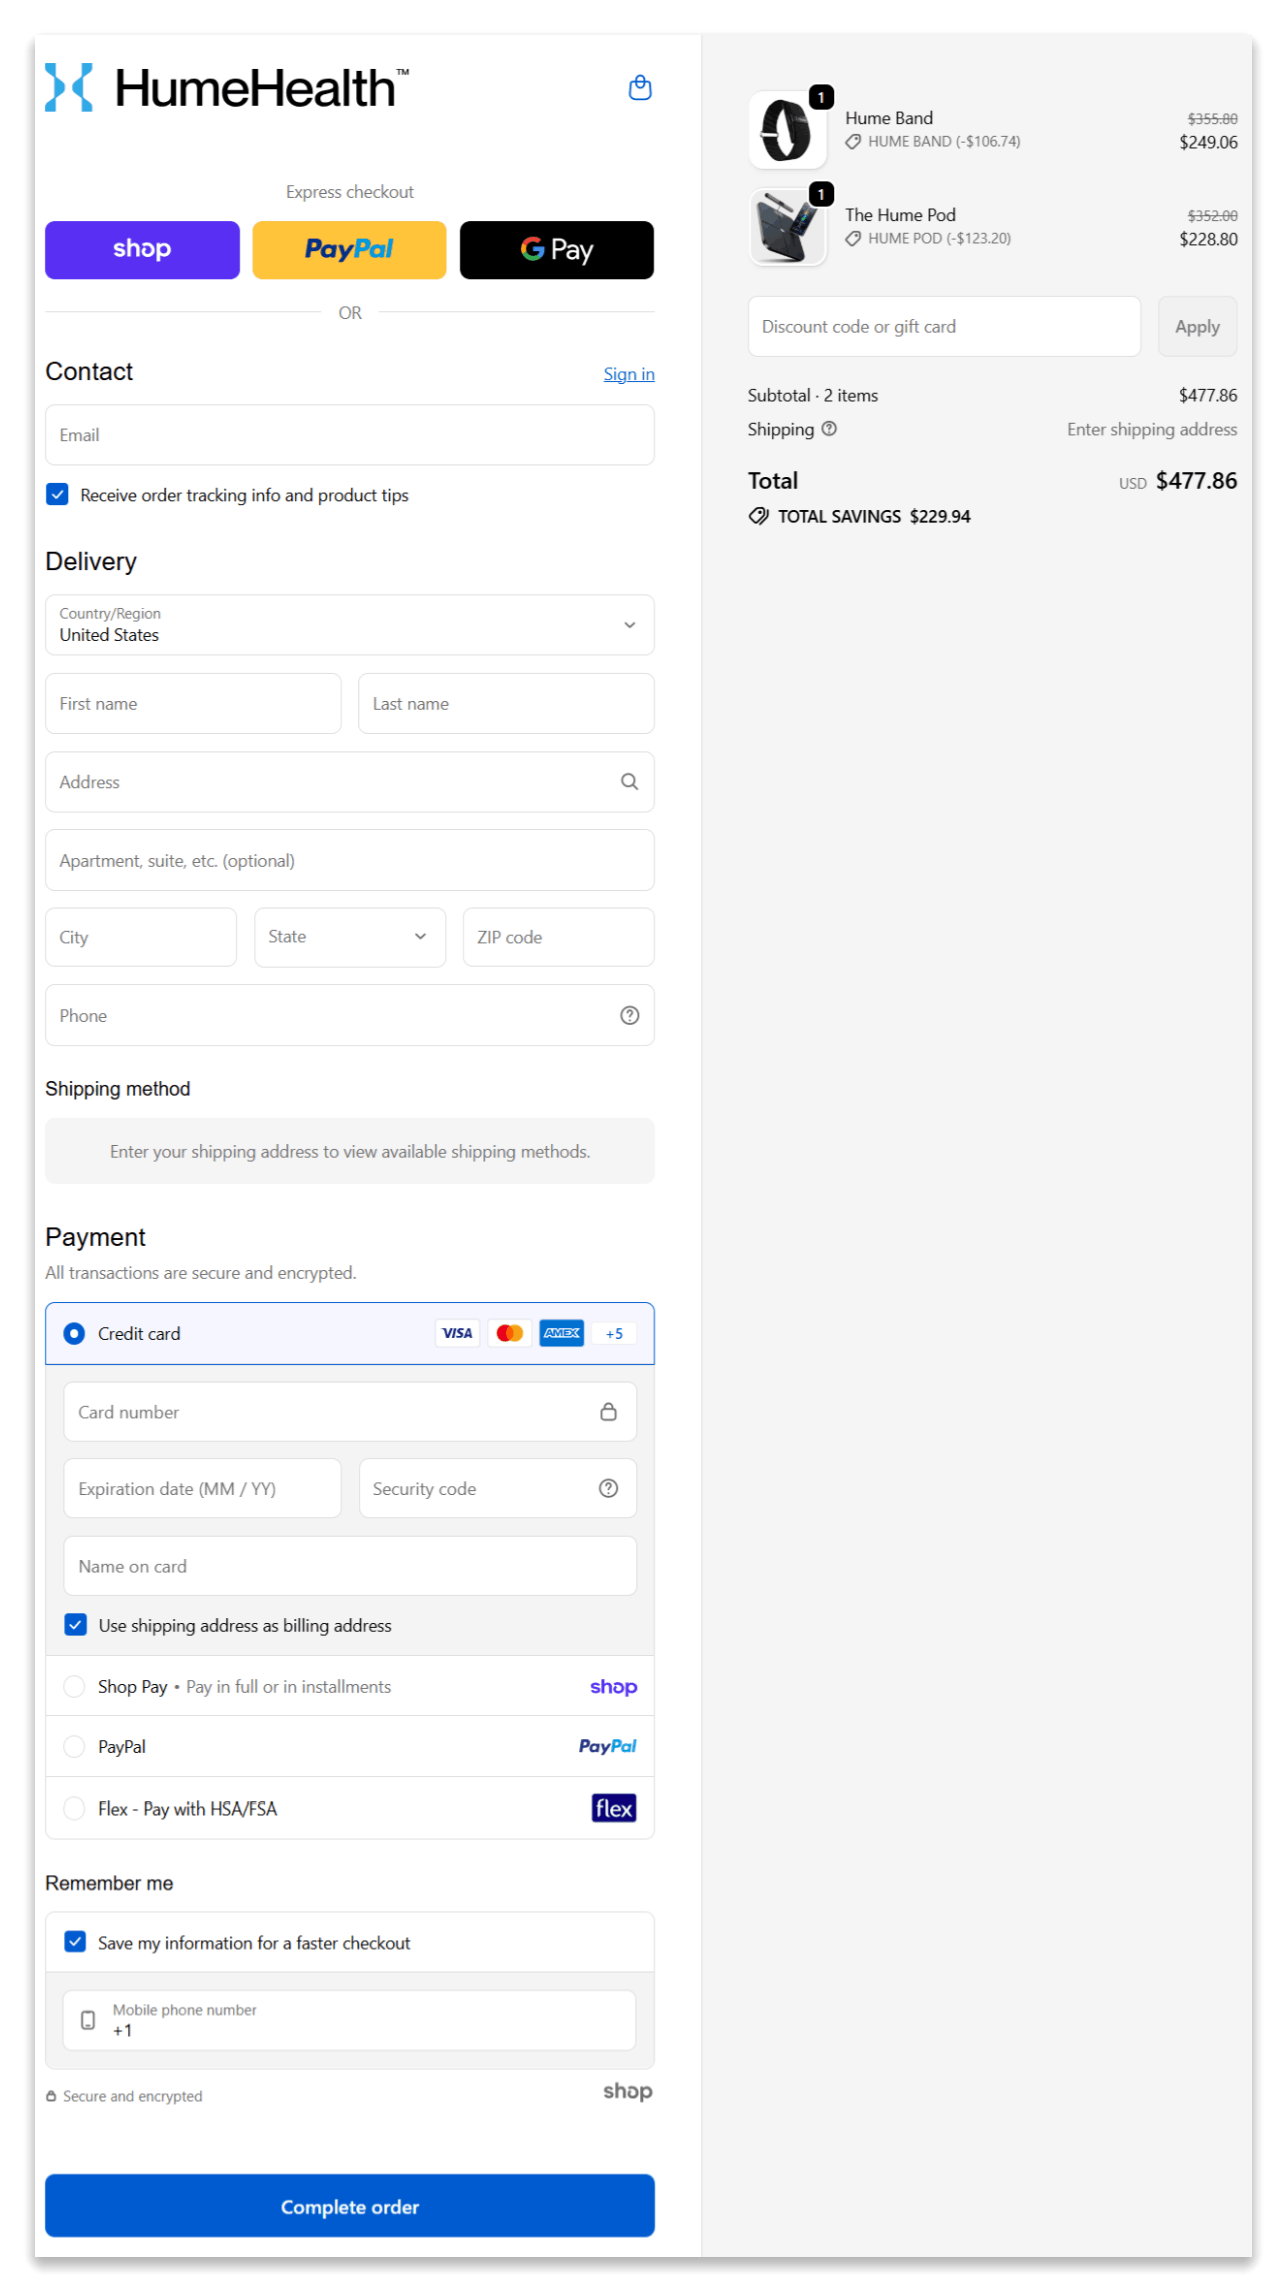This screenshot has width=1287, height=2292.
Task: Toggle order tracking info checkbox
Action: pyautogui.click(x=58, y=494)
